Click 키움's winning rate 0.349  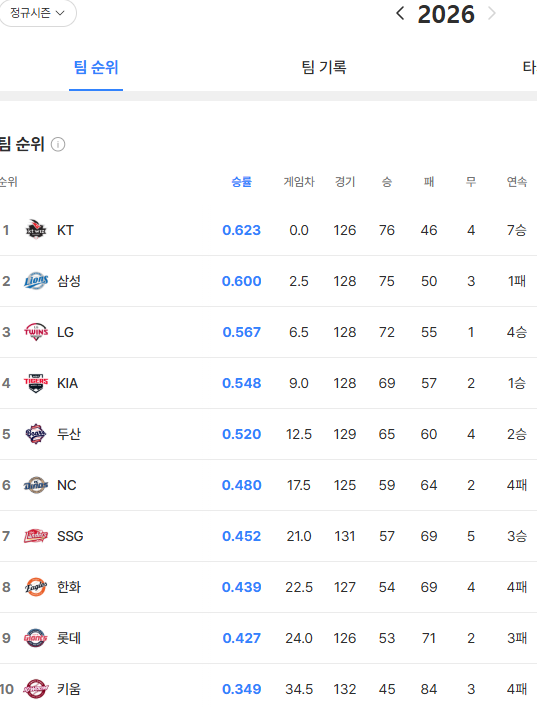(241, 689)
